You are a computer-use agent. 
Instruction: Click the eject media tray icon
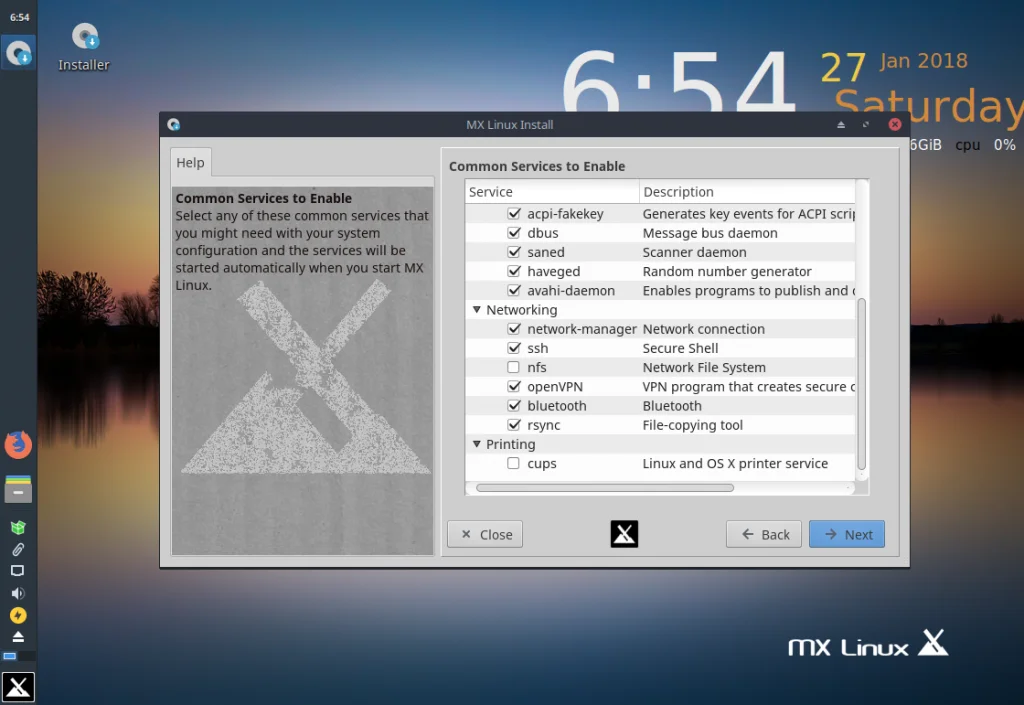click(18, 636)
